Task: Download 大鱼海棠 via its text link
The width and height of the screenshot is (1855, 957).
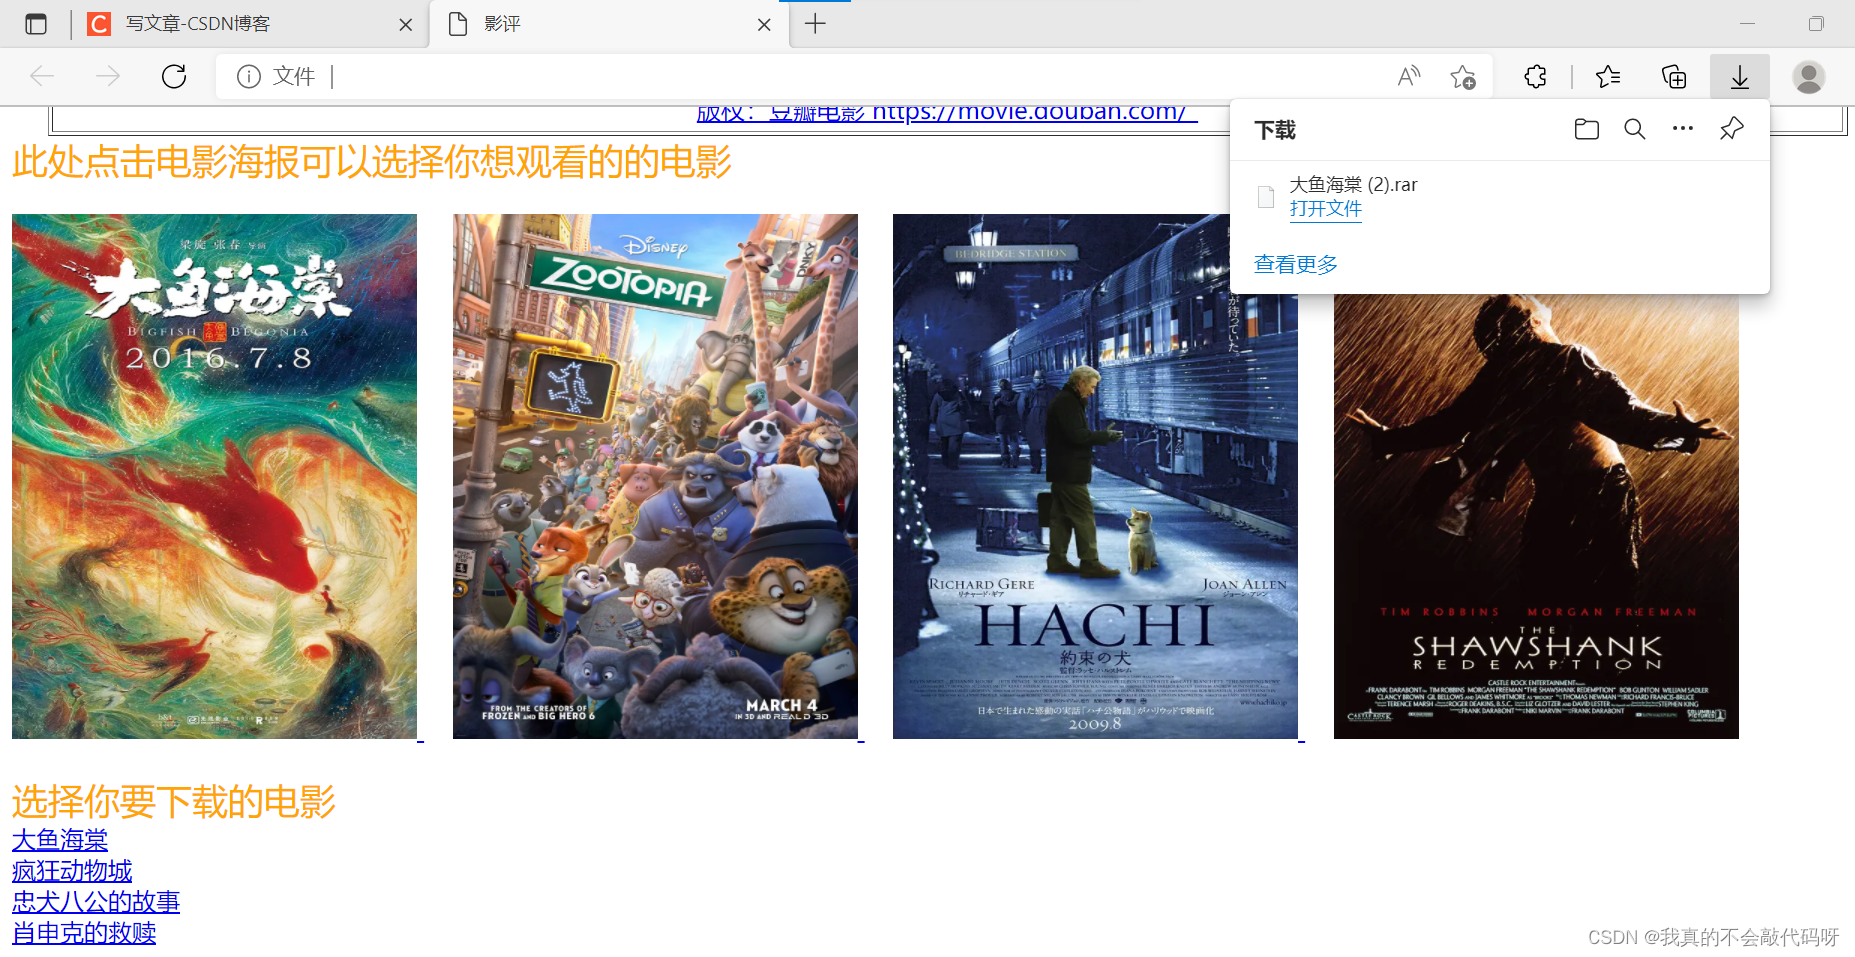Action: [60, 840]
